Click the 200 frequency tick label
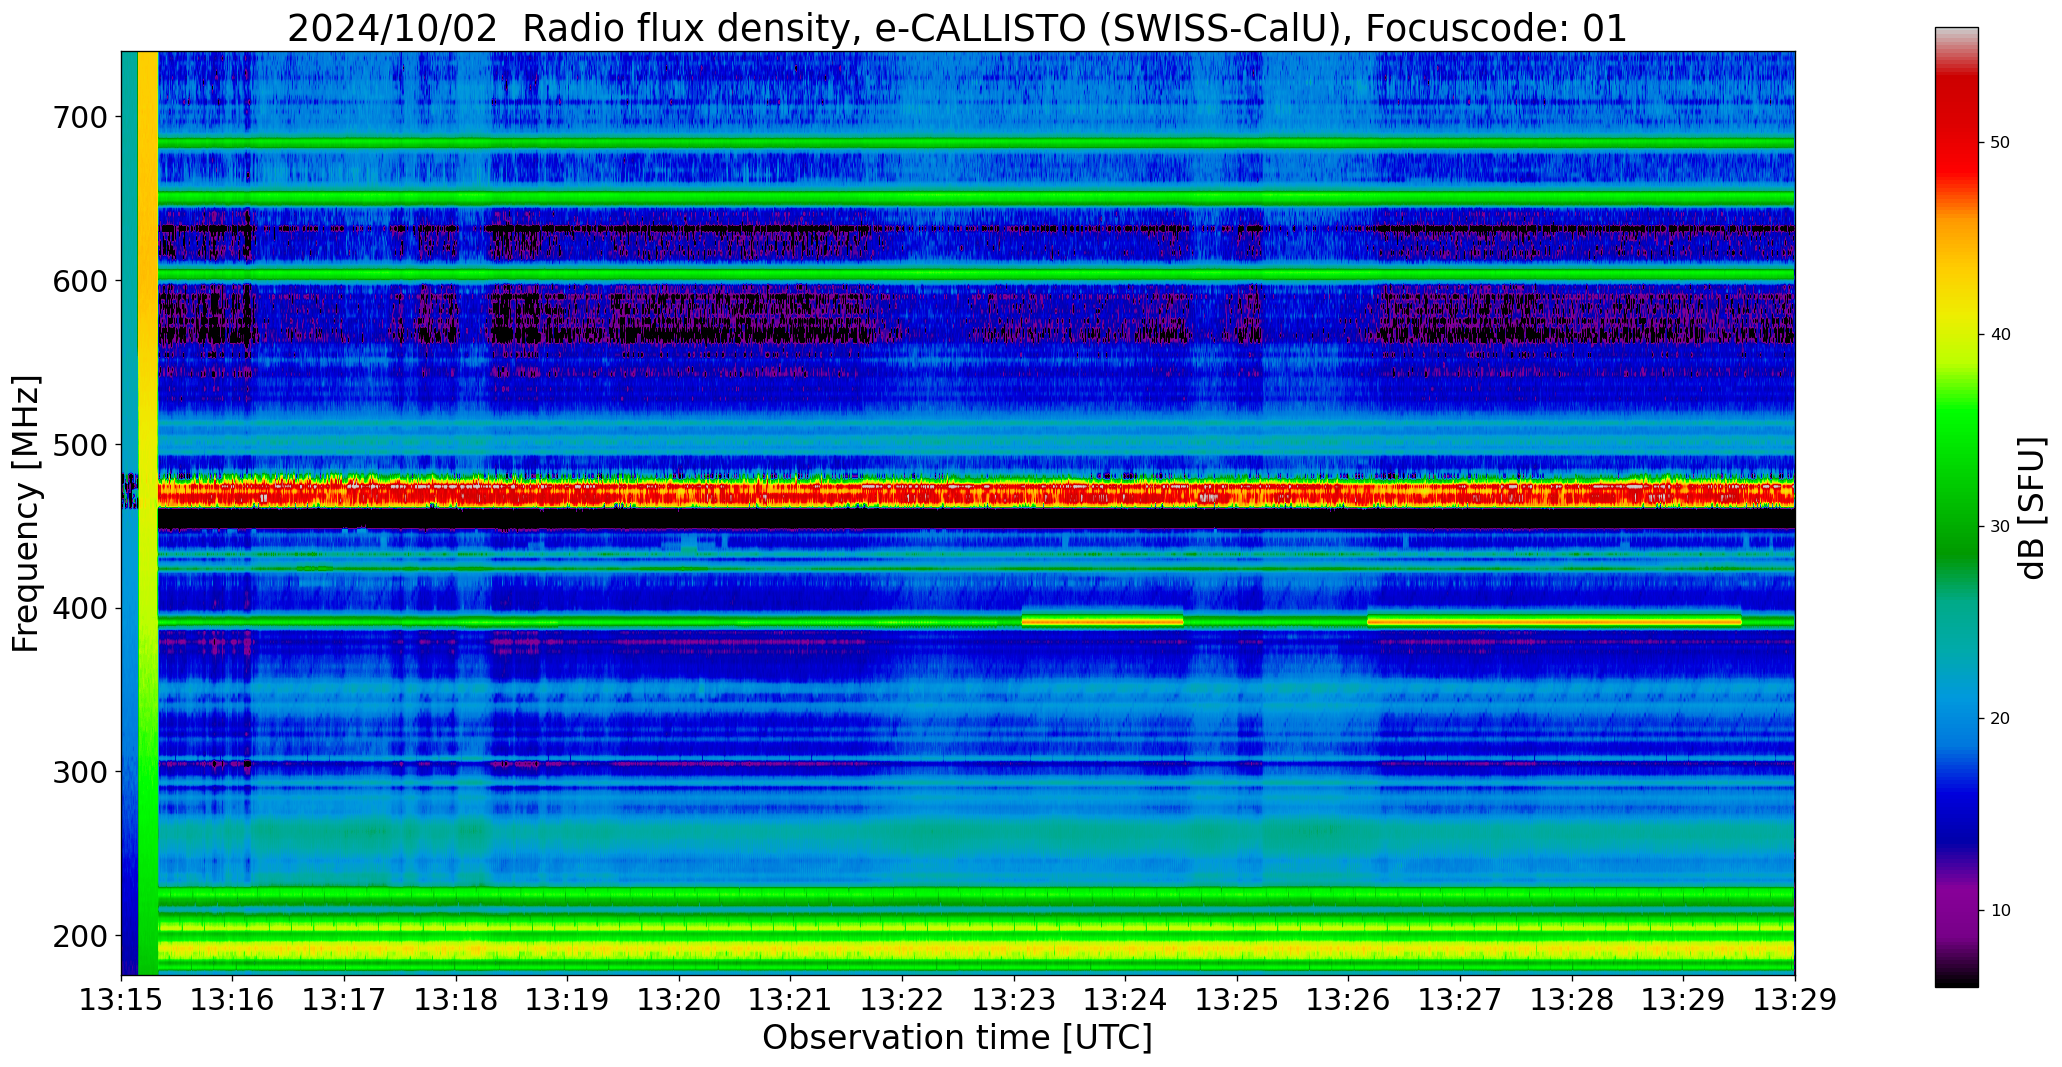The height and width of the screenshot is (1067, 2062). tap(79, 936)
